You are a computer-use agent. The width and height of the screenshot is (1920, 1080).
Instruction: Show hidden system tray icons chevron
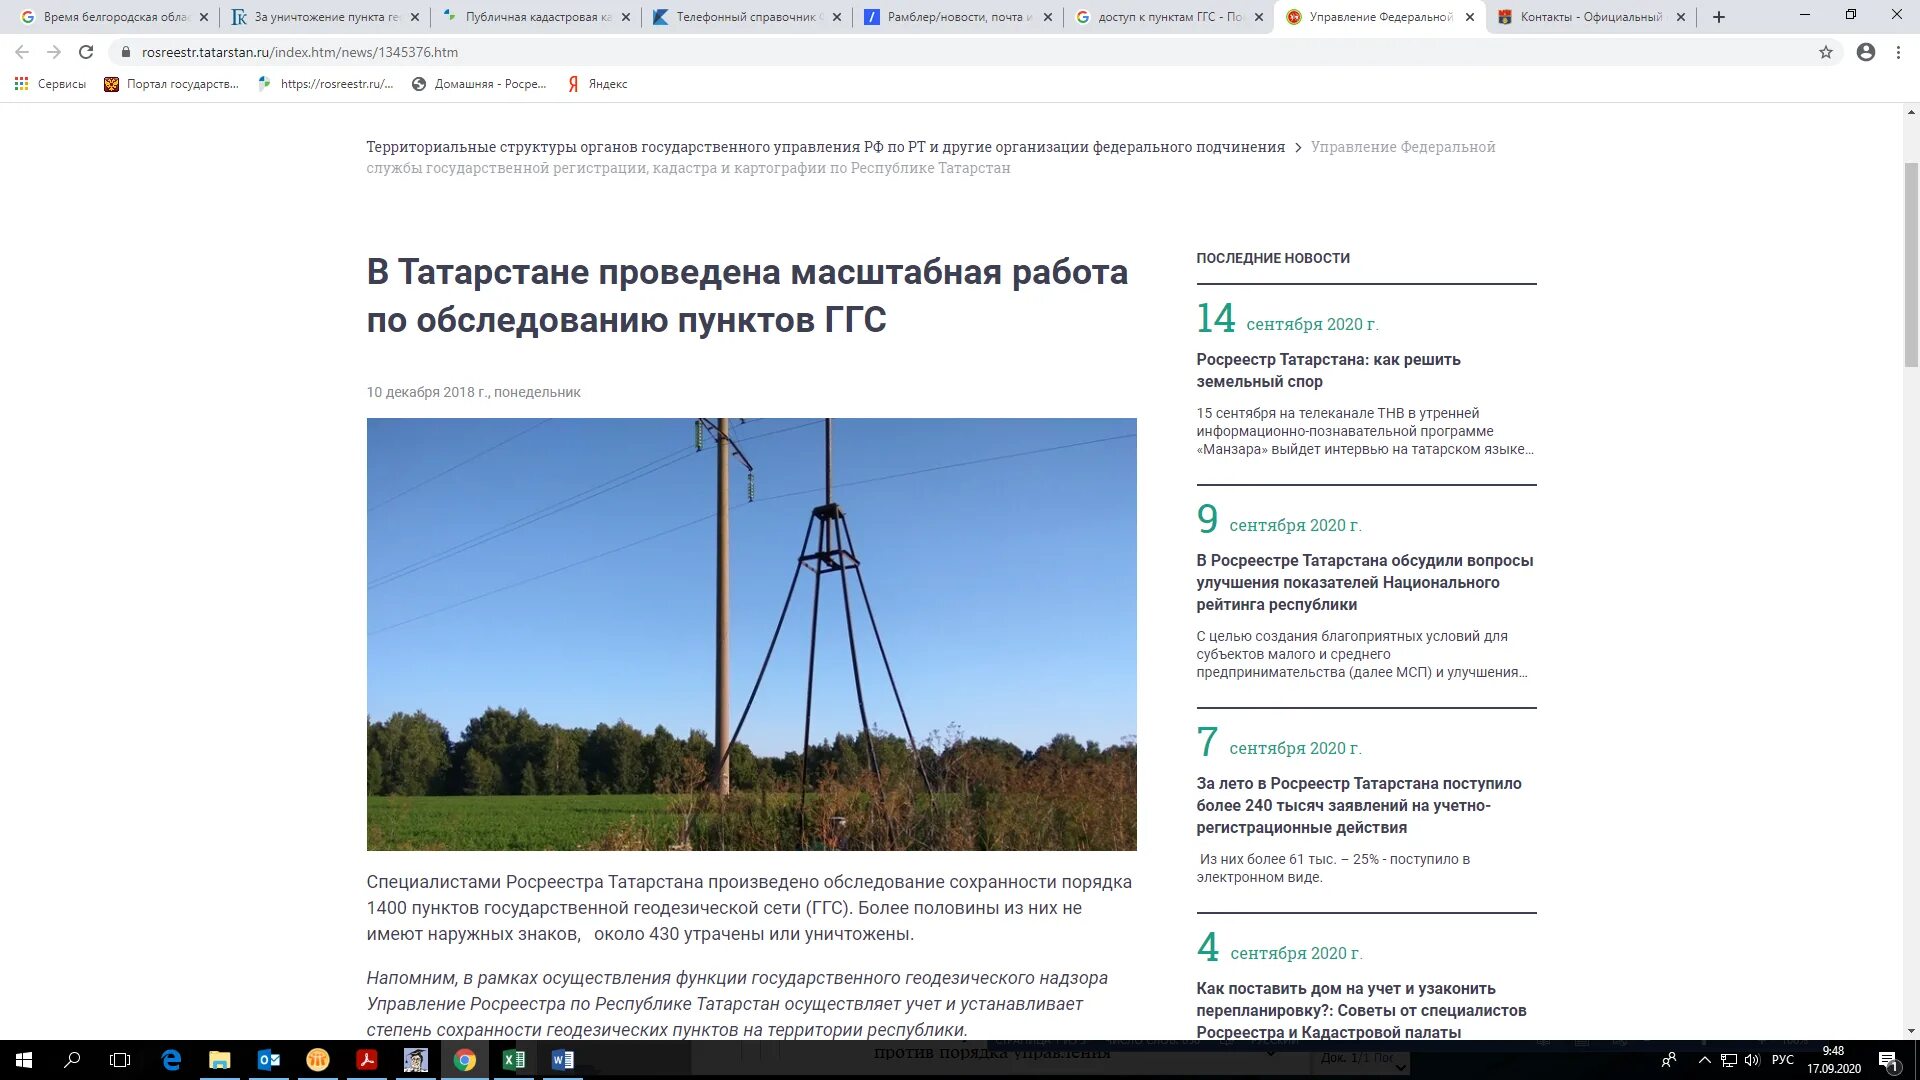1704,1060
